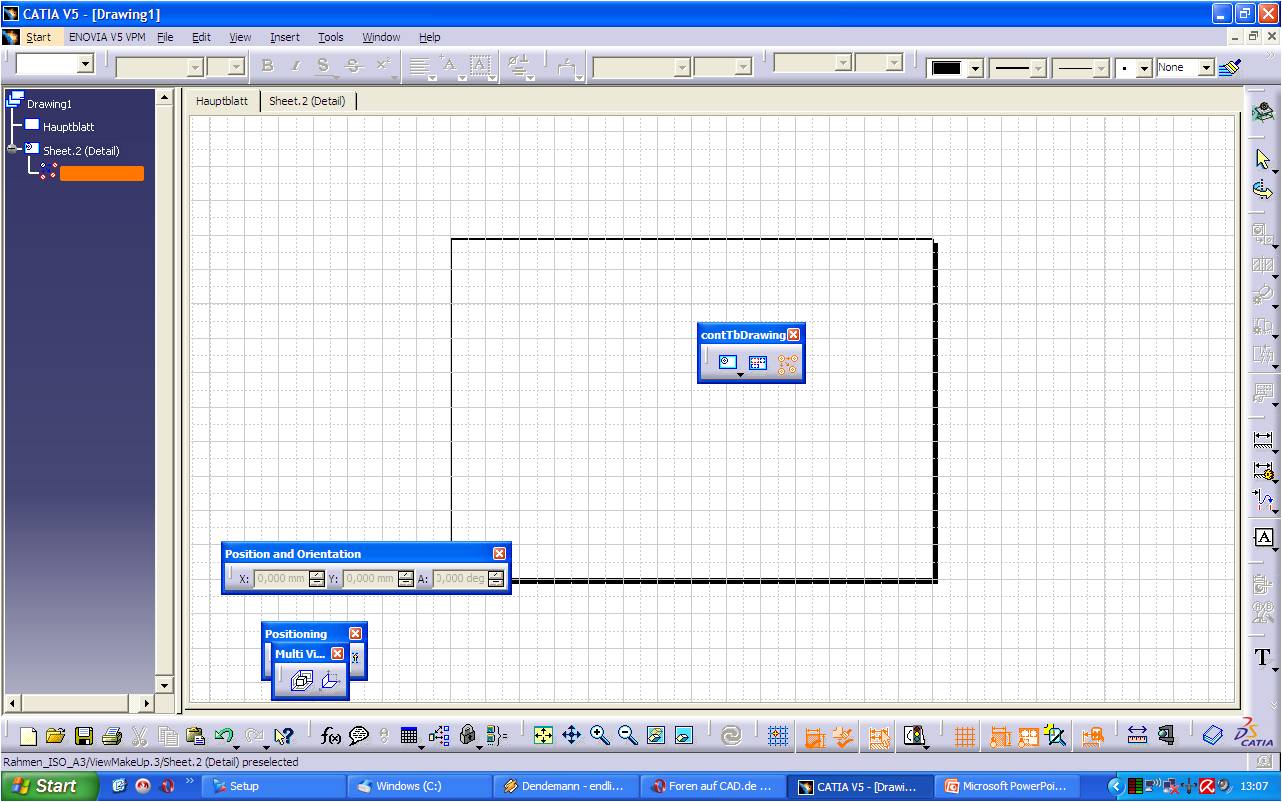1282x802 pixels.
Task: Click the Zoom Out magnifier
Action: pyautogui.click(x=627, y=736)
